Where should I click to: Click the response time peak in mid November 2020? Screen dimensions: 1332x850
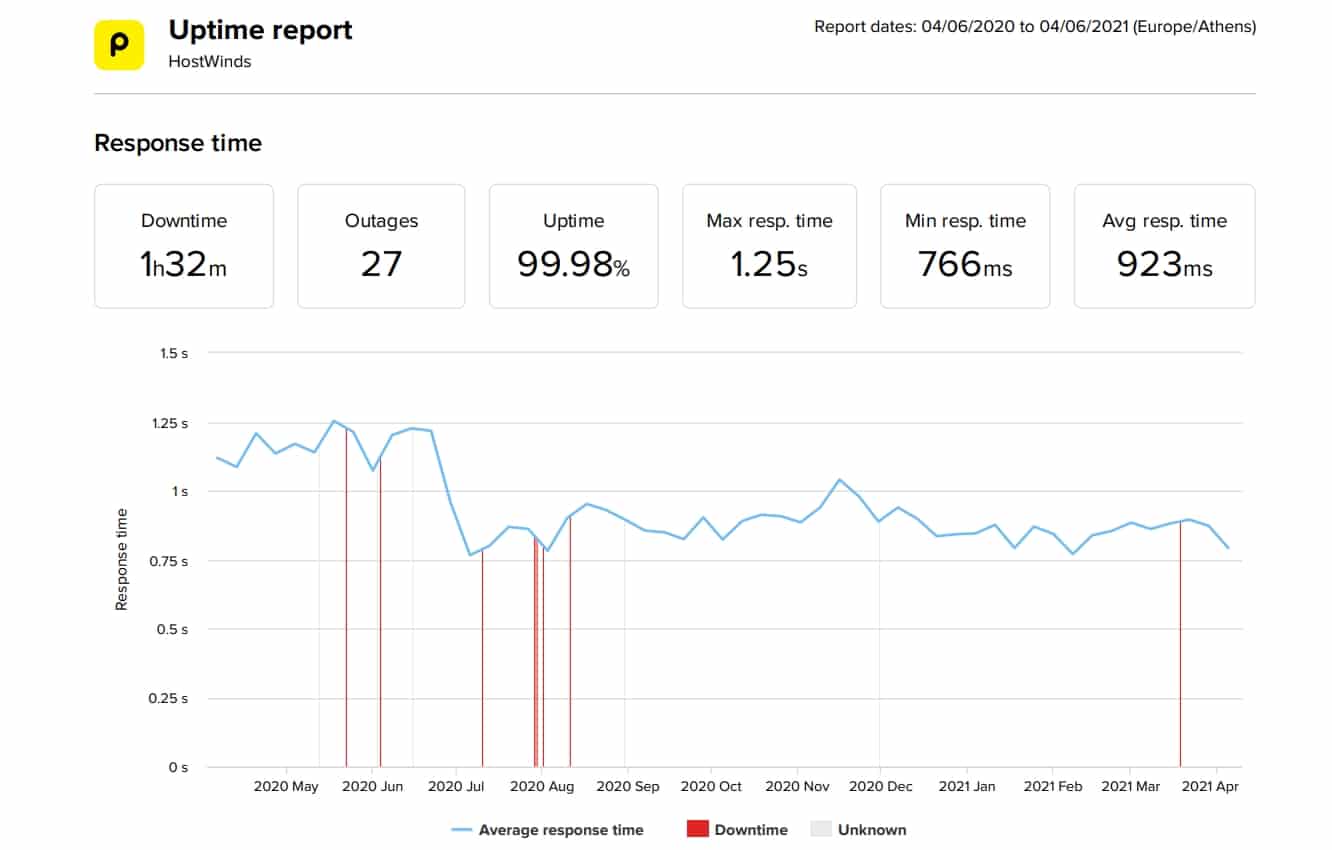(x=840, y=480)
